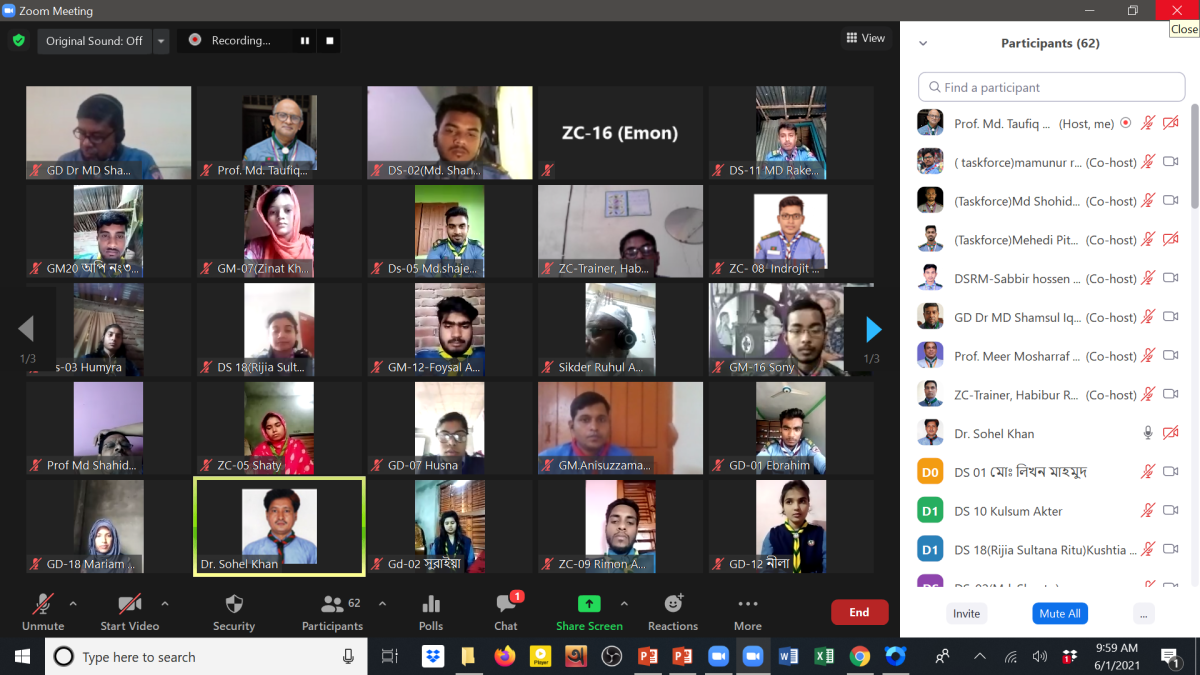
Task: Open the Polls panel
Action: point(431,611)
